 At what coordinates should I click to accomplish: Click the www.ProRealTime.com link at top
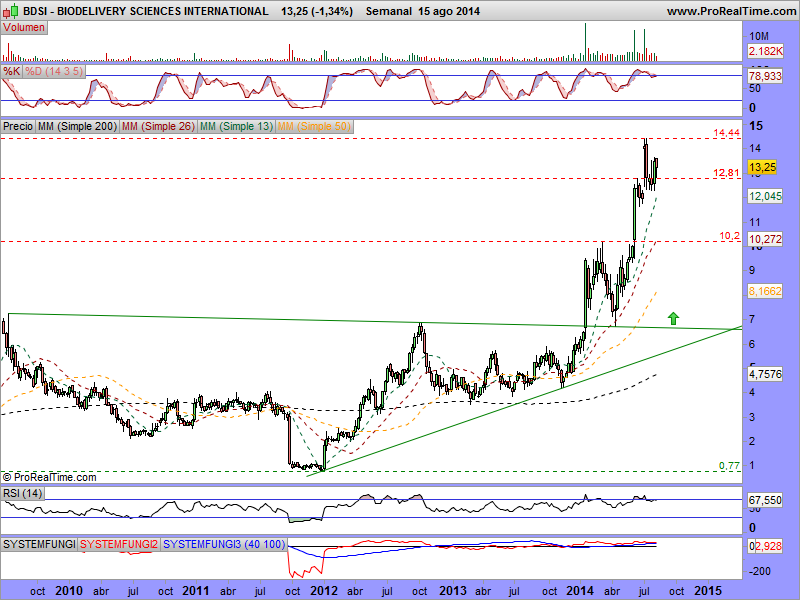point(731,11)
